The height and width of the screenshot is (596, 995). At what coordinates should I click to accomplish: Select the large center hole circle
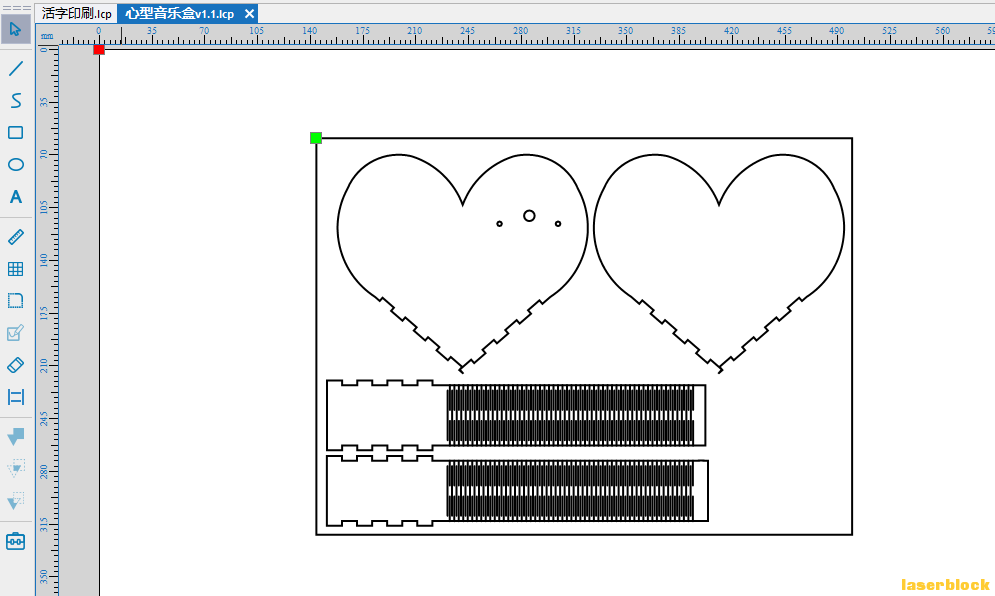click(529, 216)
